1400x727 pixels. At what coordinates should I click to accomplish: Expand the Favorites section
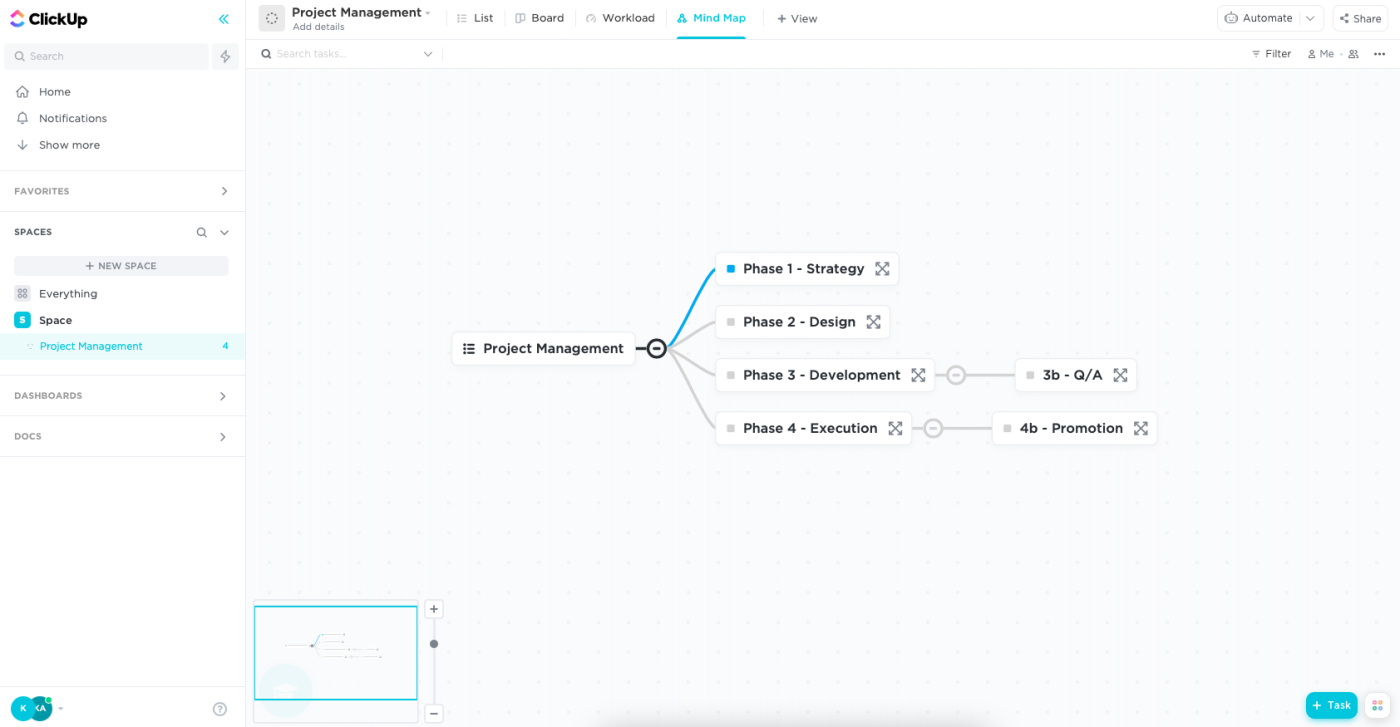(x=224, y=191)
